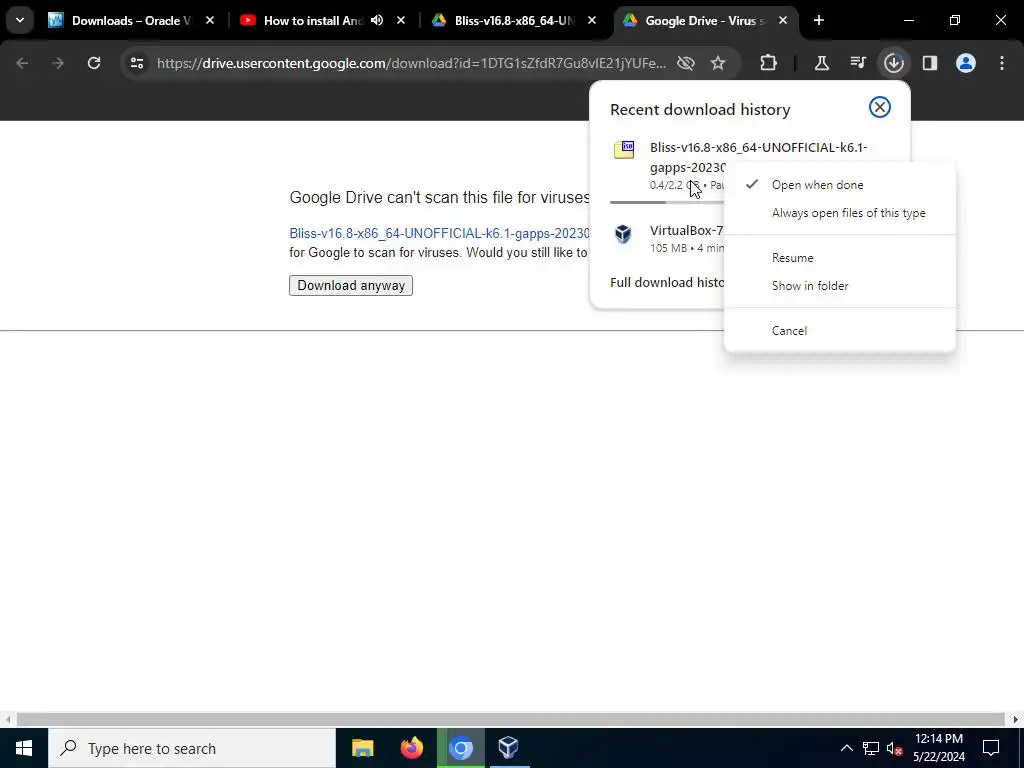Close the YouTube How to install tab
The height and width of the screenshot is (768, 1024).
[x=401, y=20]
